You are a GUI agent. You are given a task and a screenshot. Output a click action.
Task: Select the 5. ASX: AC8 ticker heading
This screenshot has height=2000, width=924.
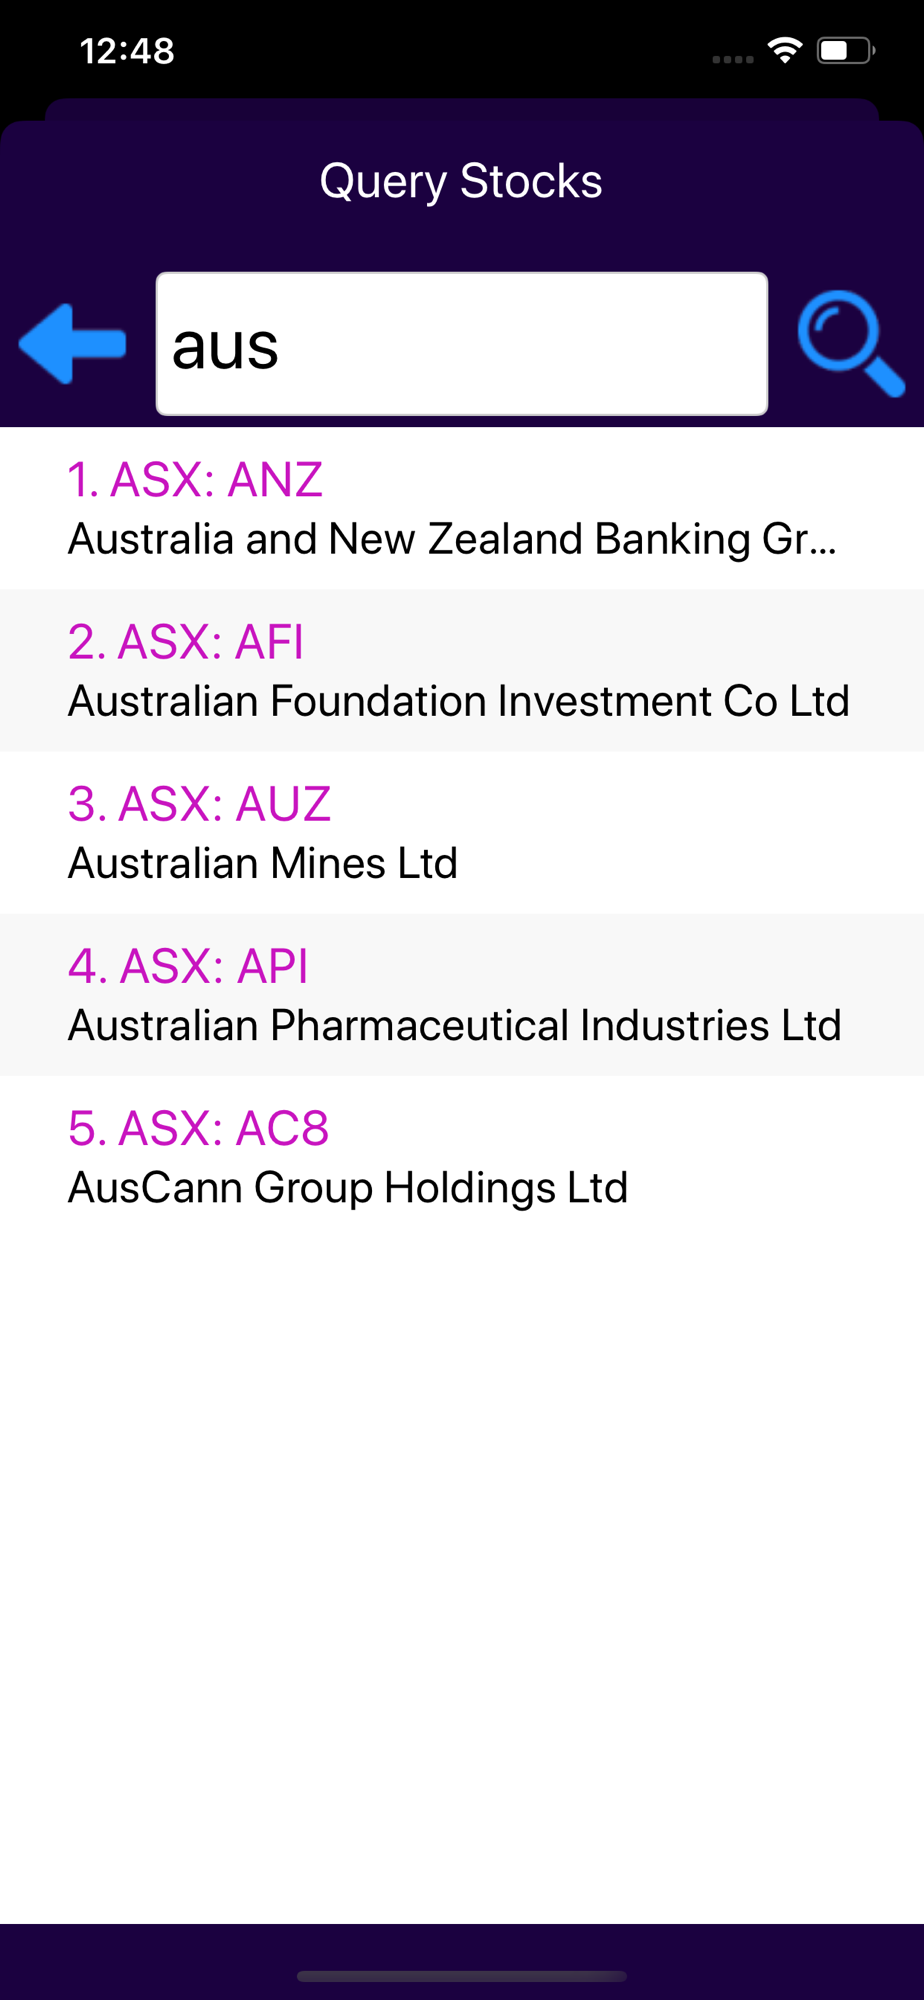198,1128
